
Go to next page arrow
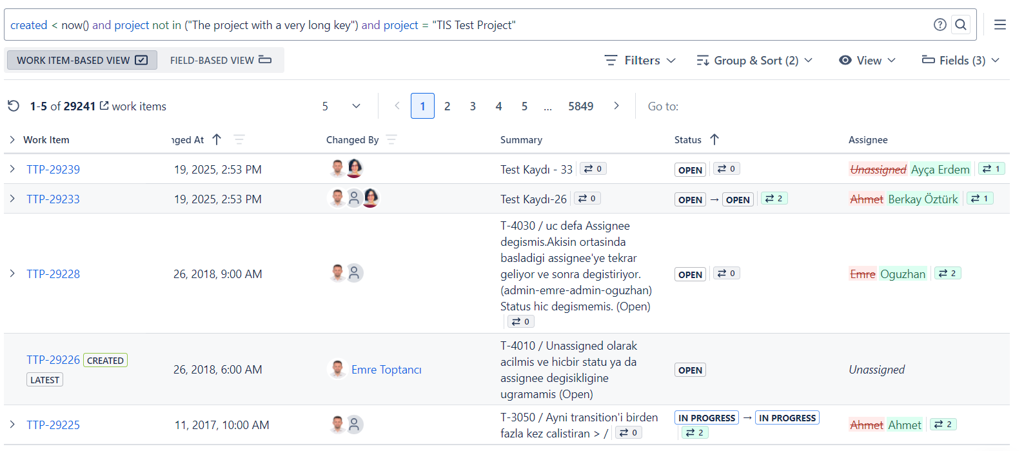point(616,106)
